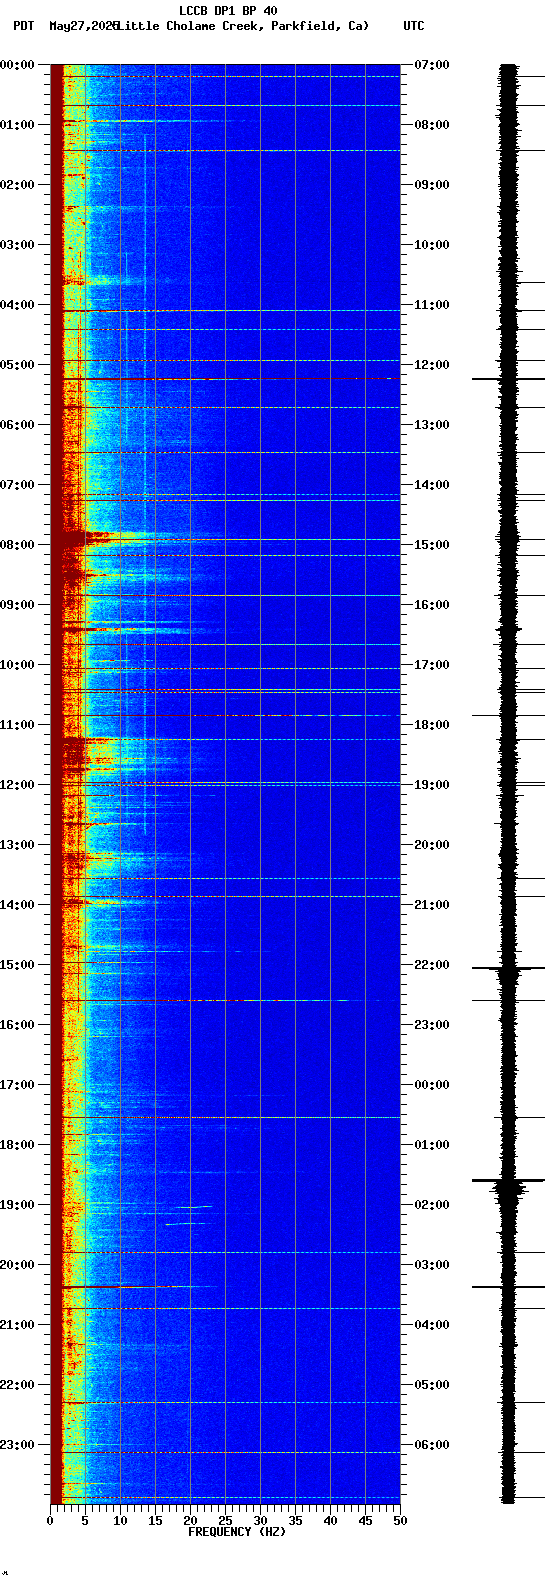This screenshot has width=552, height=1584.
Task: Click the 10:00 PDT time label on left axis
Action: coord(17,665)
